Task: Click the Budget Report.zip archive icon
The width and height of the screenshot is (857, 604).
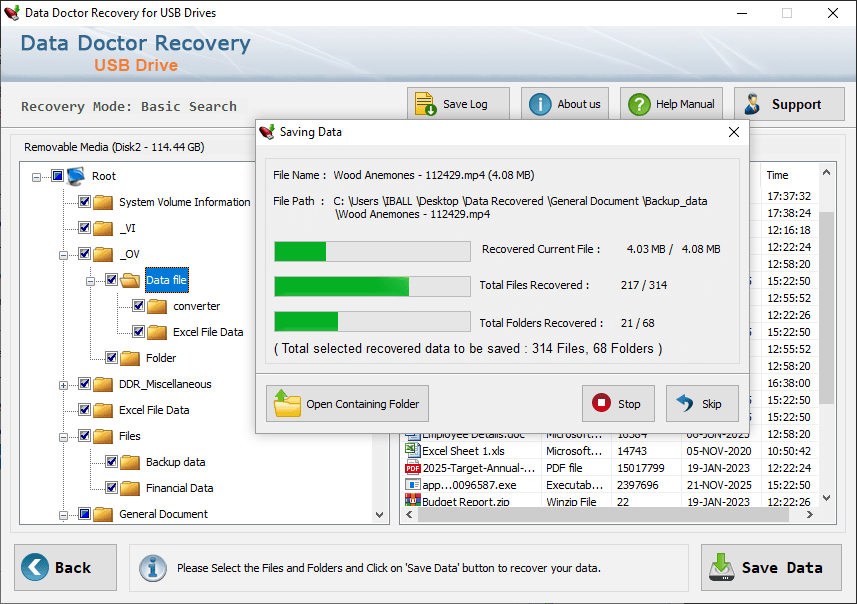Action: coord(413,500)
